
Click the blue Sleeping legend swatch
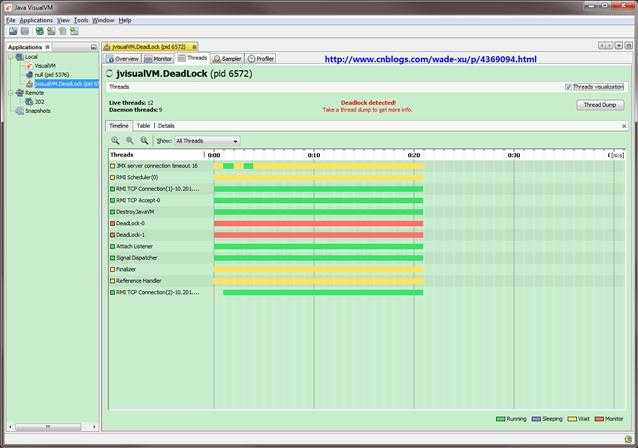tap(536, 419)
